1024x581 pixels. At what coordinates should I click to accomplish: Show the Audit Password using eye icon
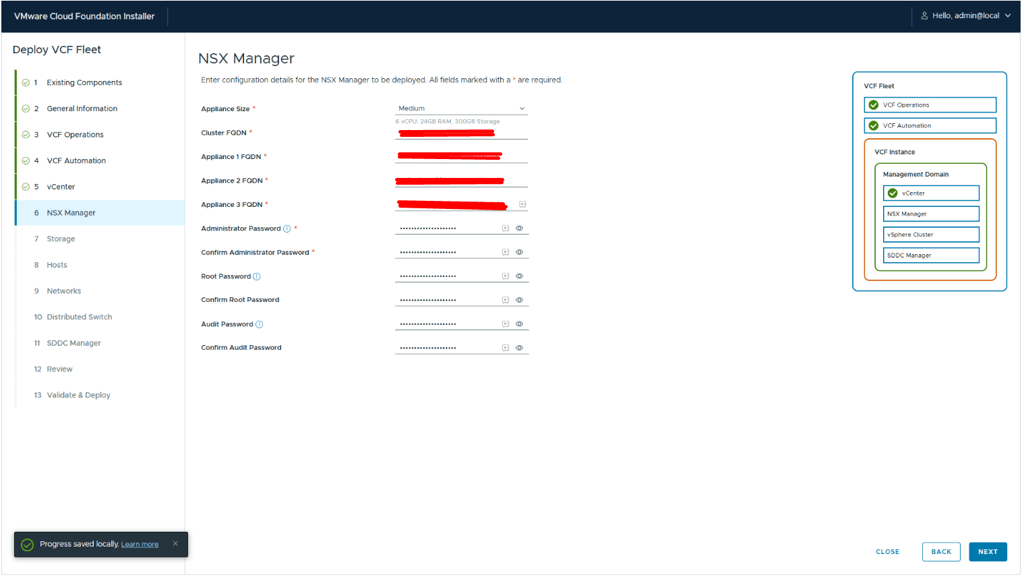pos(520,324)
